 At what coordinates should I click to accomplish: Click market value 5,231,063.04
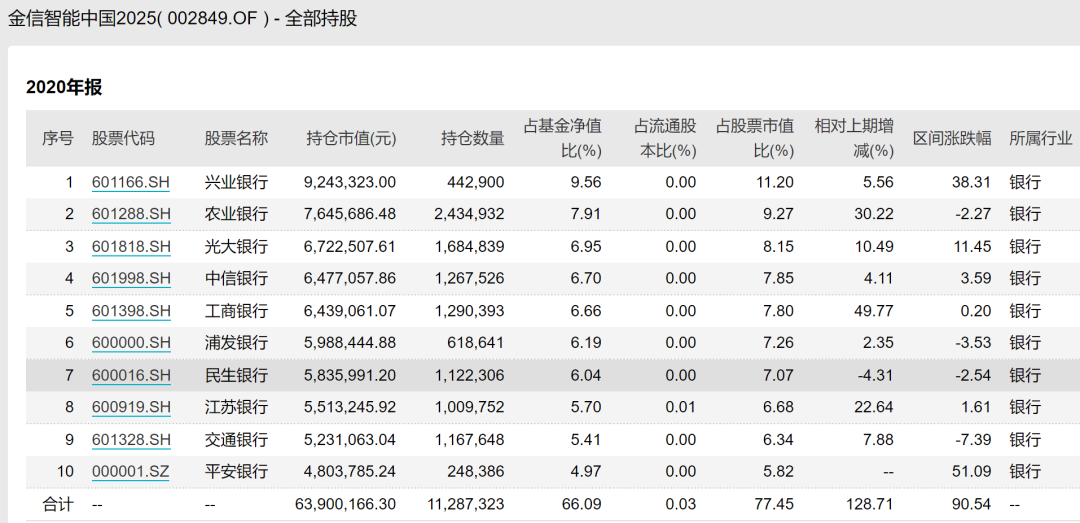350,440
